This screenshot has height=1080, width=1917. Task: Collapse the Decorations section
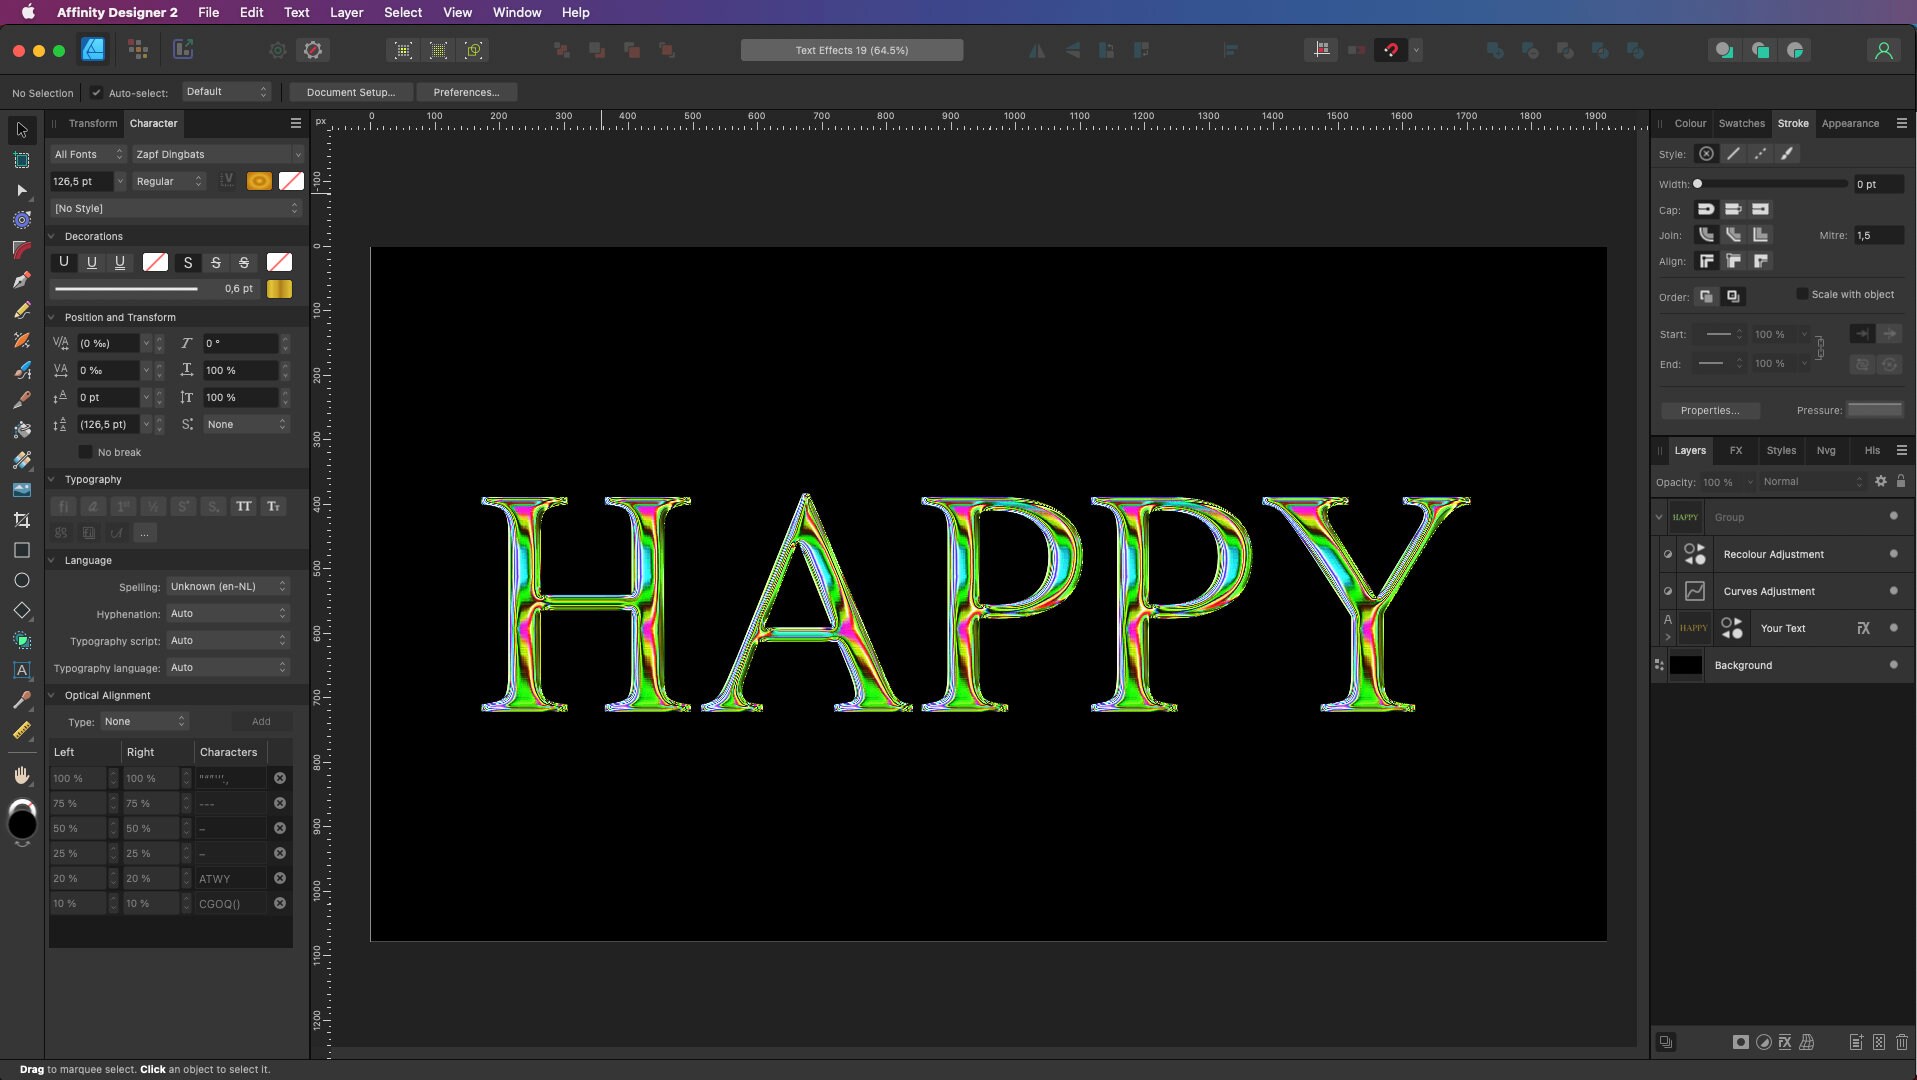tap(52, 236)
